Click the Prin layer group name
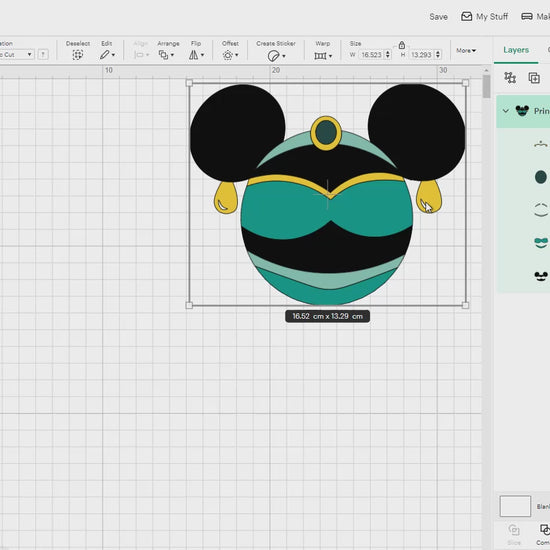 542,111
